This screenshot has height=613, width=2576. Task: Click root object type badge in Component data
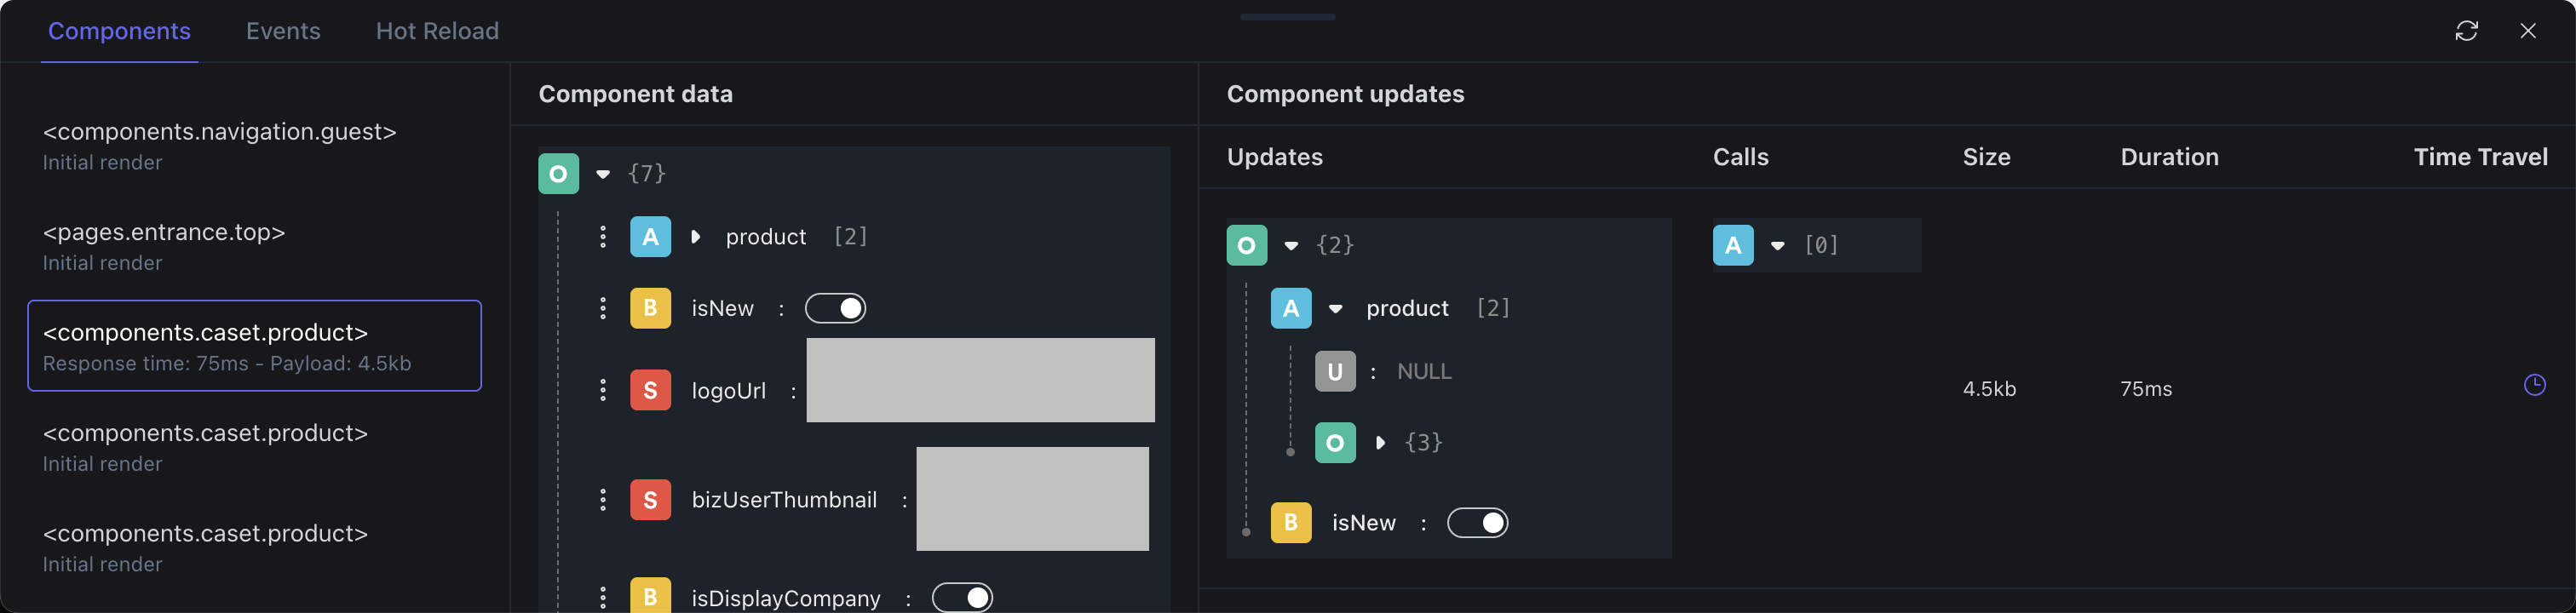coord(558,174)
